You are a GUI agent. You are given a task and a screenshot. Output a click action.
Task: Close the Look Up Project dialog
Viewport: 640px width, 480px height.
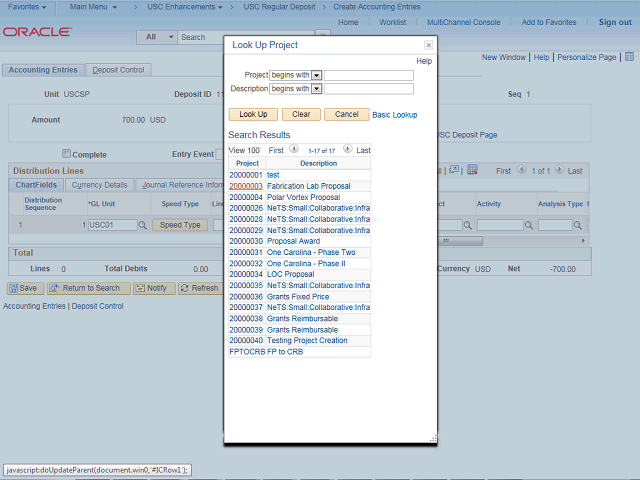click(x=428, y=45)
